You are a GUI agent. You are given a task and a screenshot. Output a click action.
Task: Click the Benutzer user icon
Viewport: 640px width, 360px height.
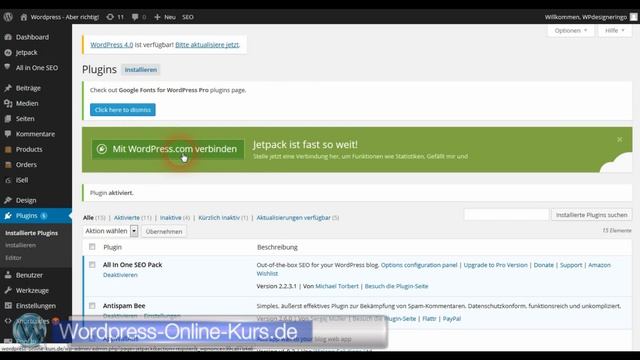[x=8, y=275]
